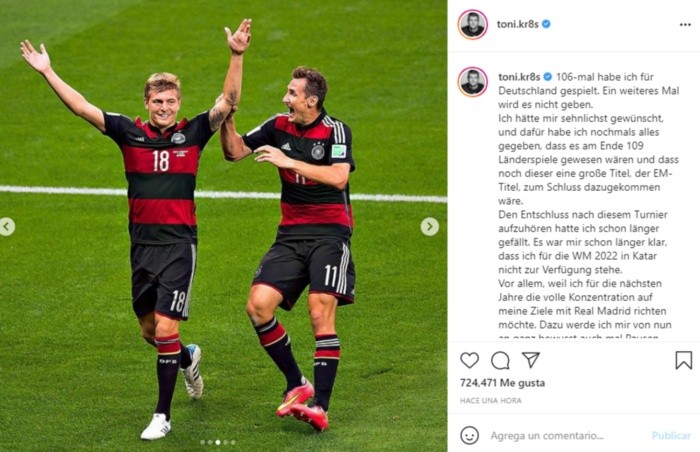The height and width of the screenshot is (452, 700).
Task: Open emoji picker smiley icon
Action: [469, 435]
